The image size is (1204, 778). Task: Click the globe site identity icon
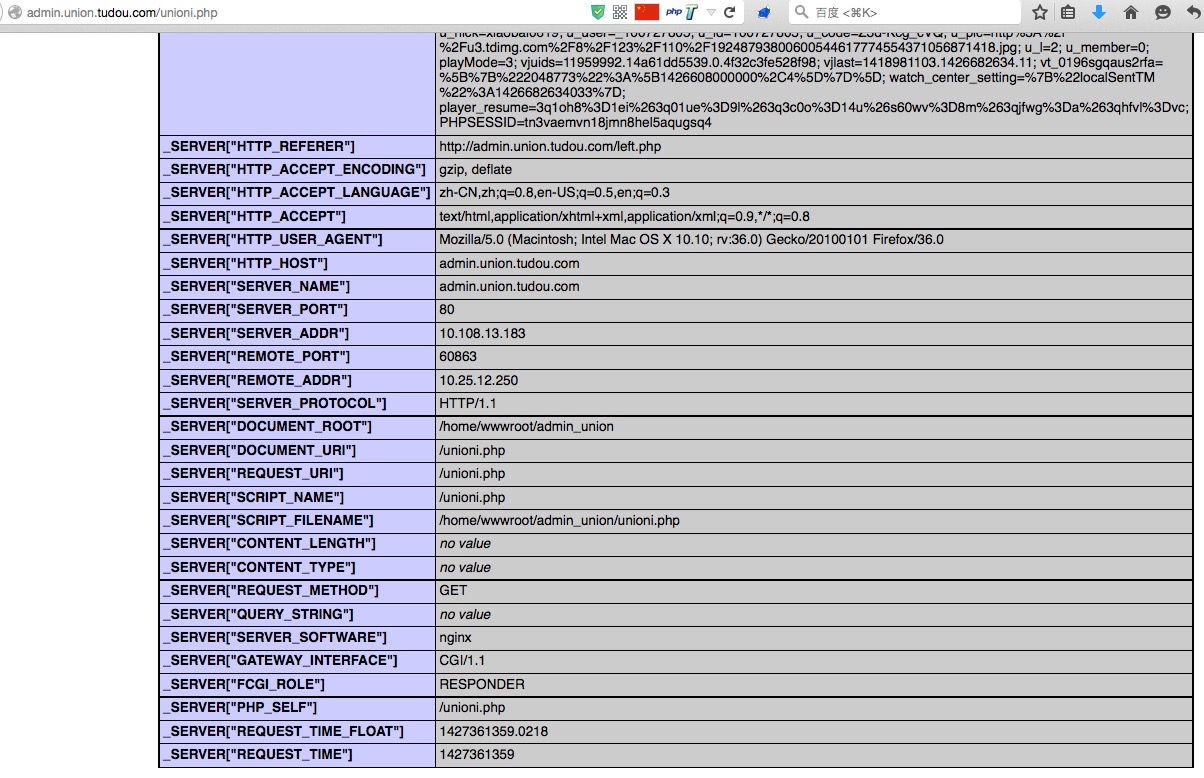point(14,12)
